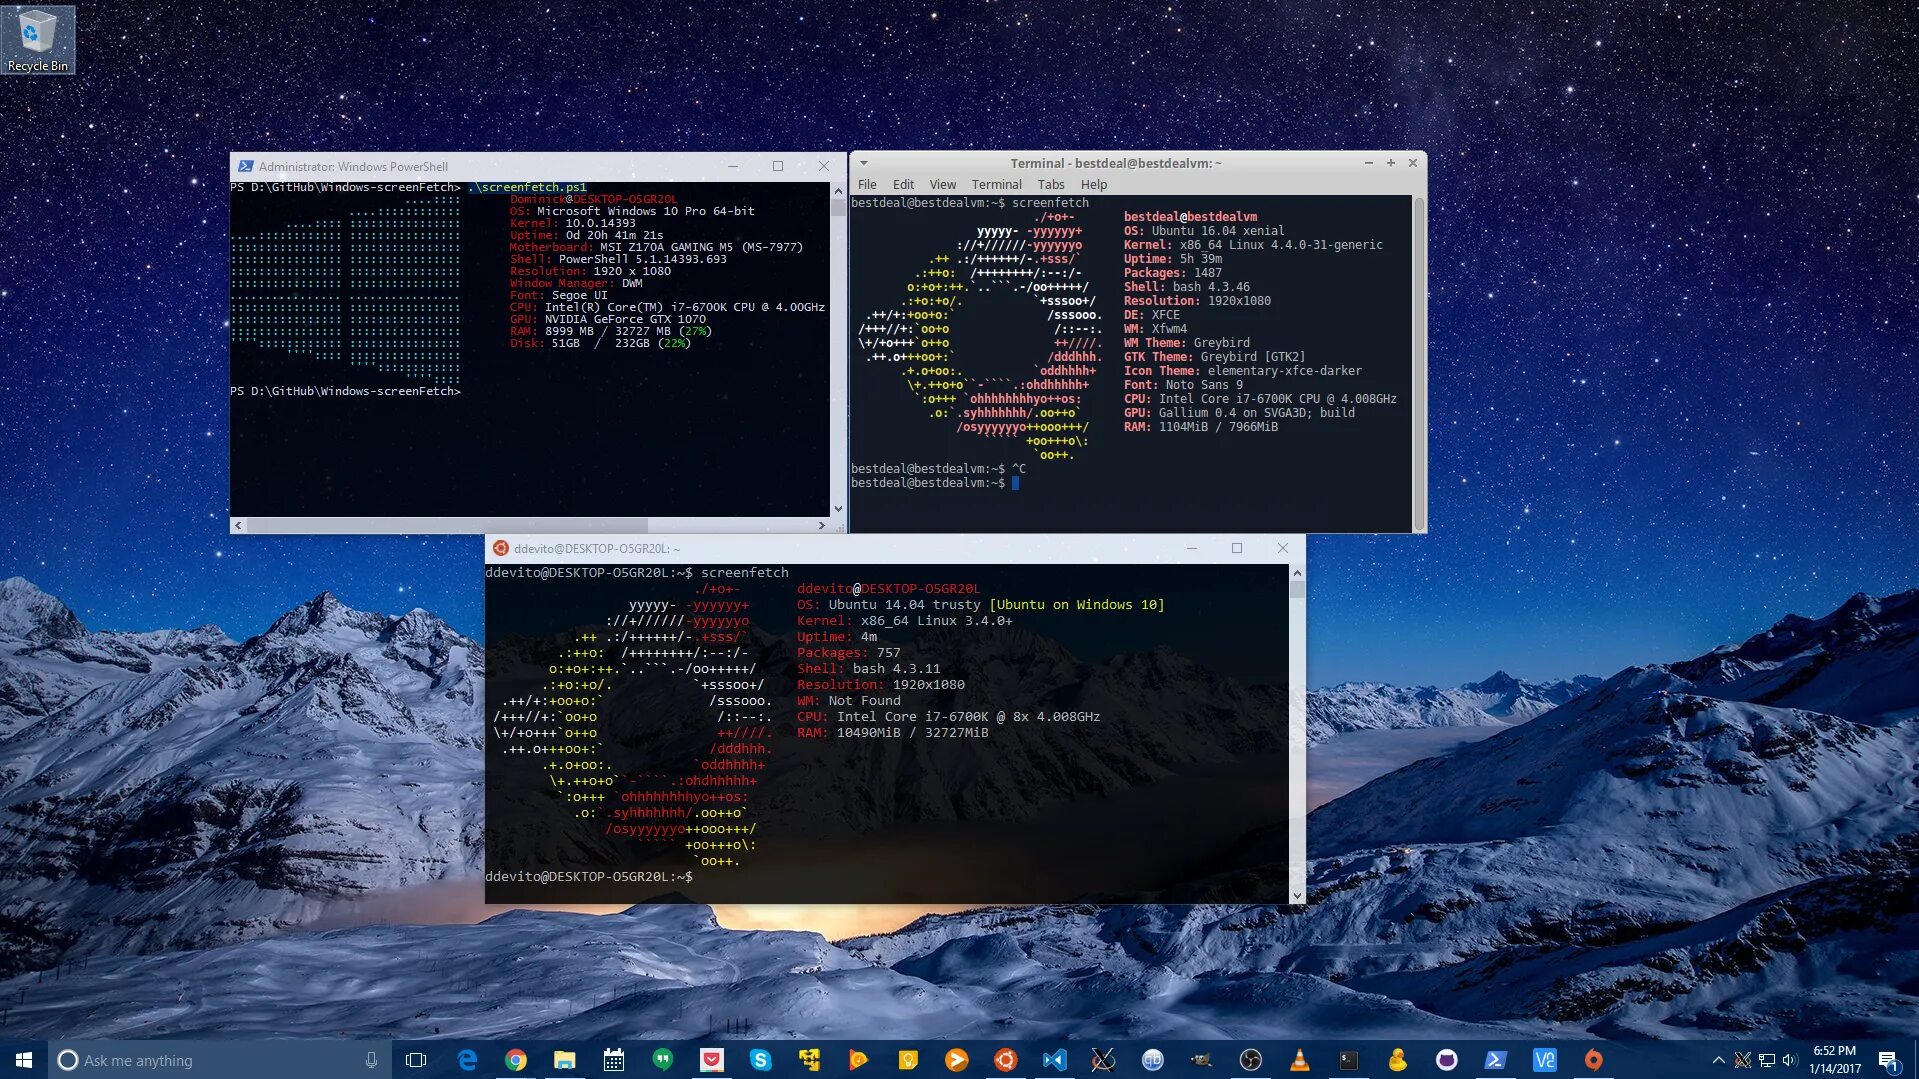This screenshot has width=1919, height=1079.
Task: Click PowerShell horizontal scrollbar right arrow
Action: tap(822, 525)
